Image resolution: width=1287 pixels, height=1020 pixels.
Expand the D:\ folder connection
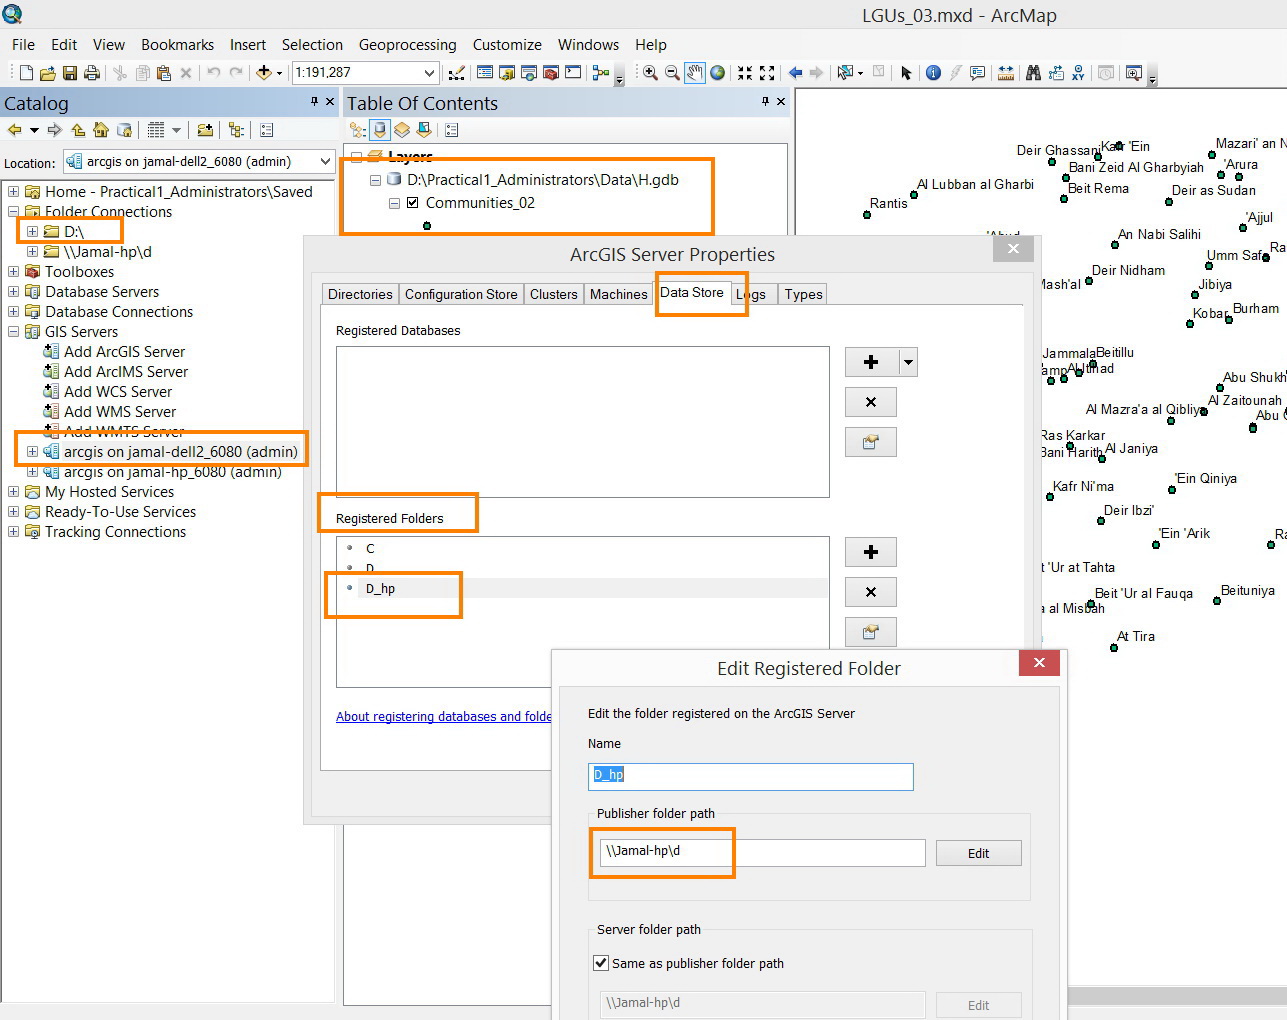(32, 231)
